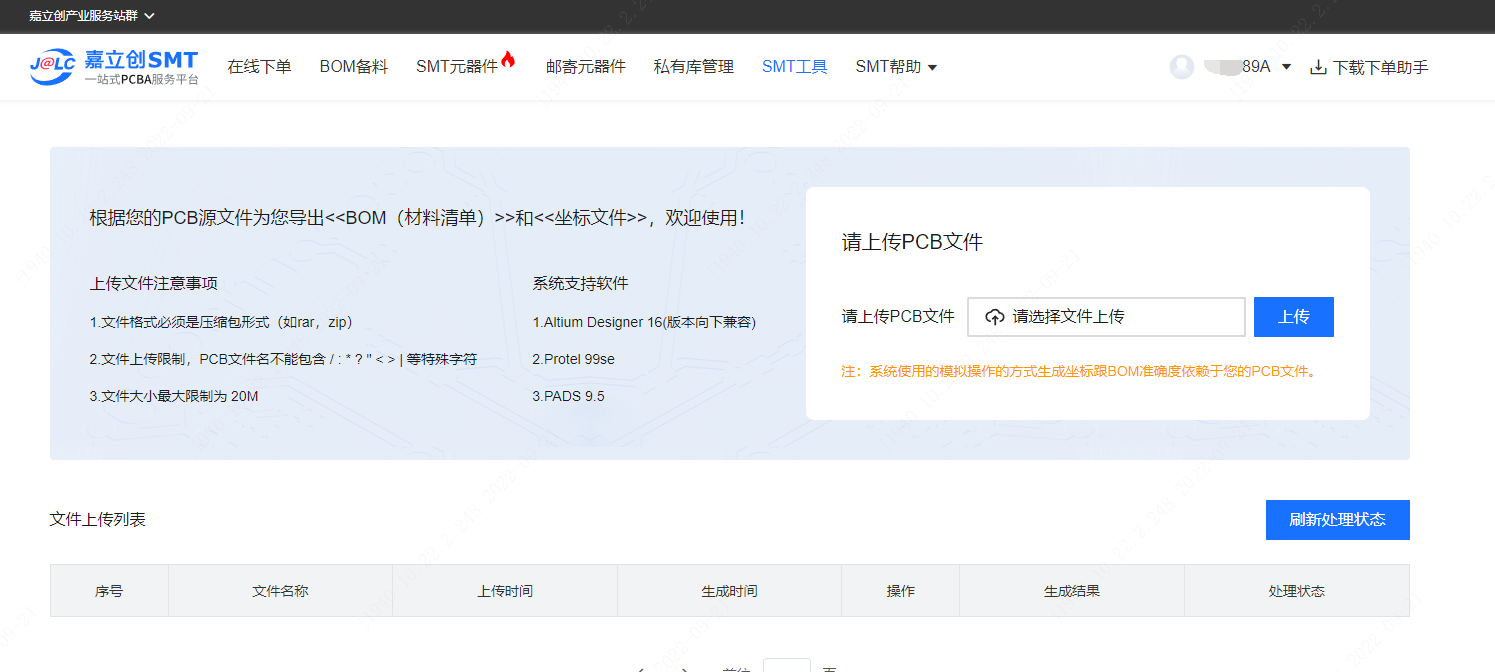This screenshot has width=1495, height=672.
Task: Expand the account dropdown arrow near 89A
Action: pos(1286,67)
